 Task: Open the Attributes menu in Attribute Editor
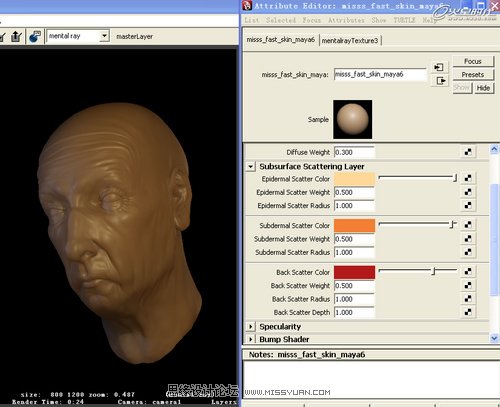coord(346,20)
